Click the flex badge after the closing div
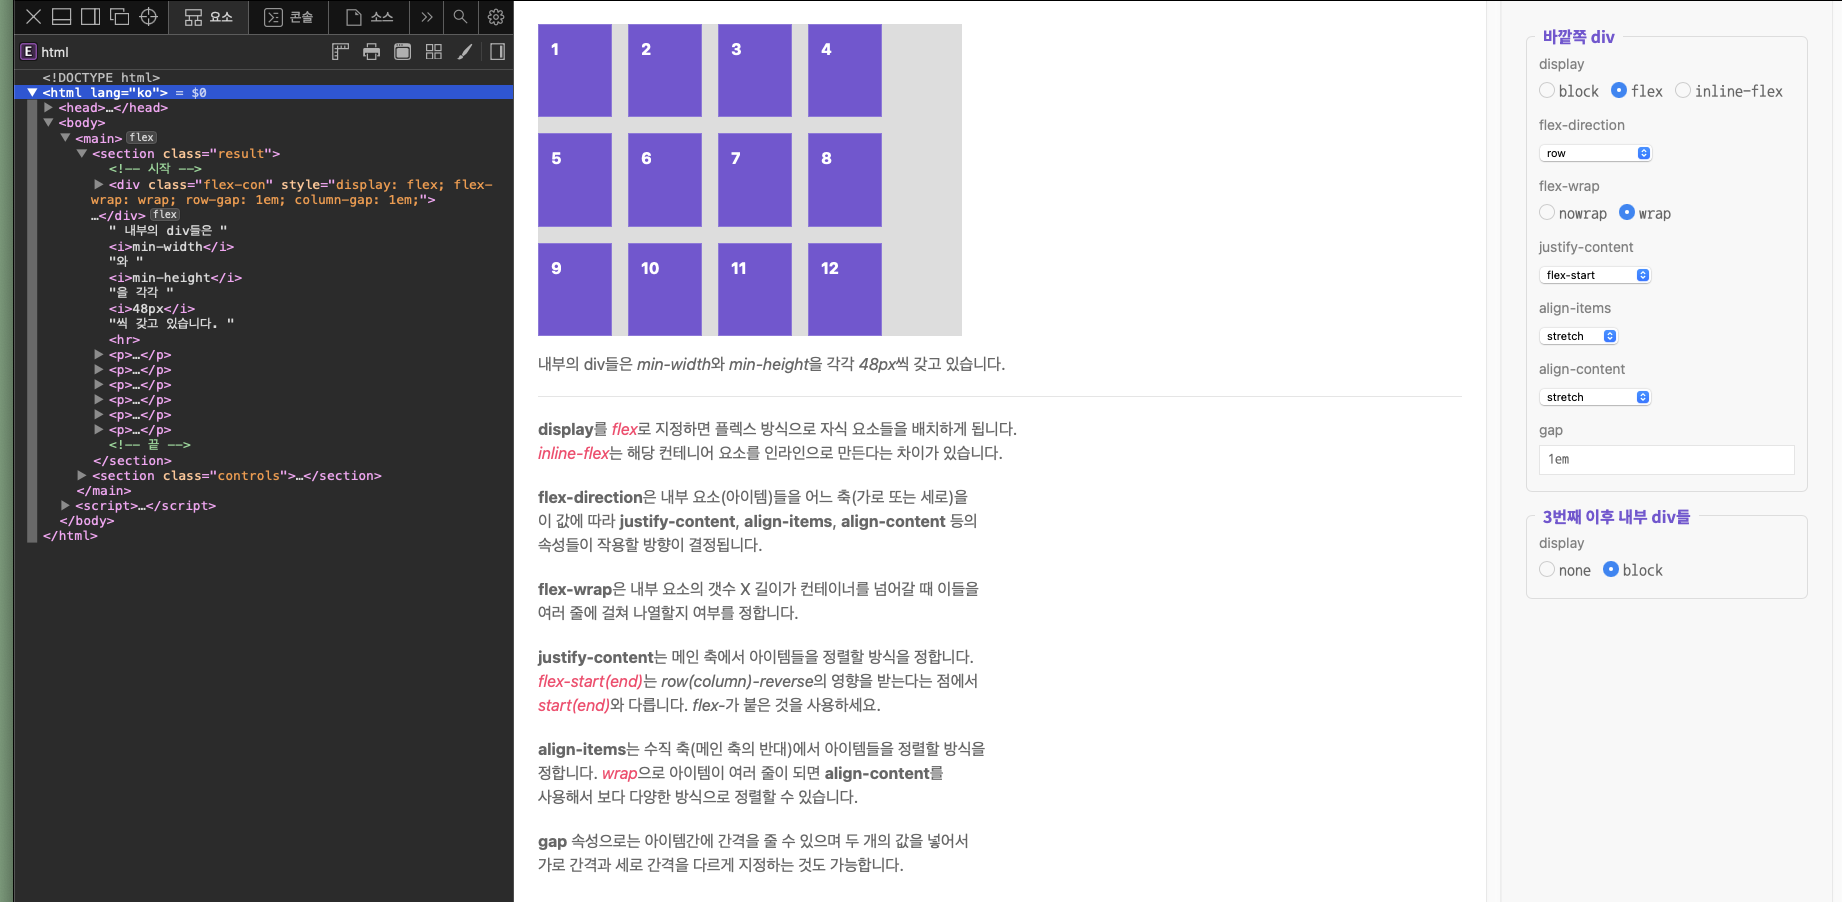This screenshot has width=1842, height=902. click(x=165, y=215)
